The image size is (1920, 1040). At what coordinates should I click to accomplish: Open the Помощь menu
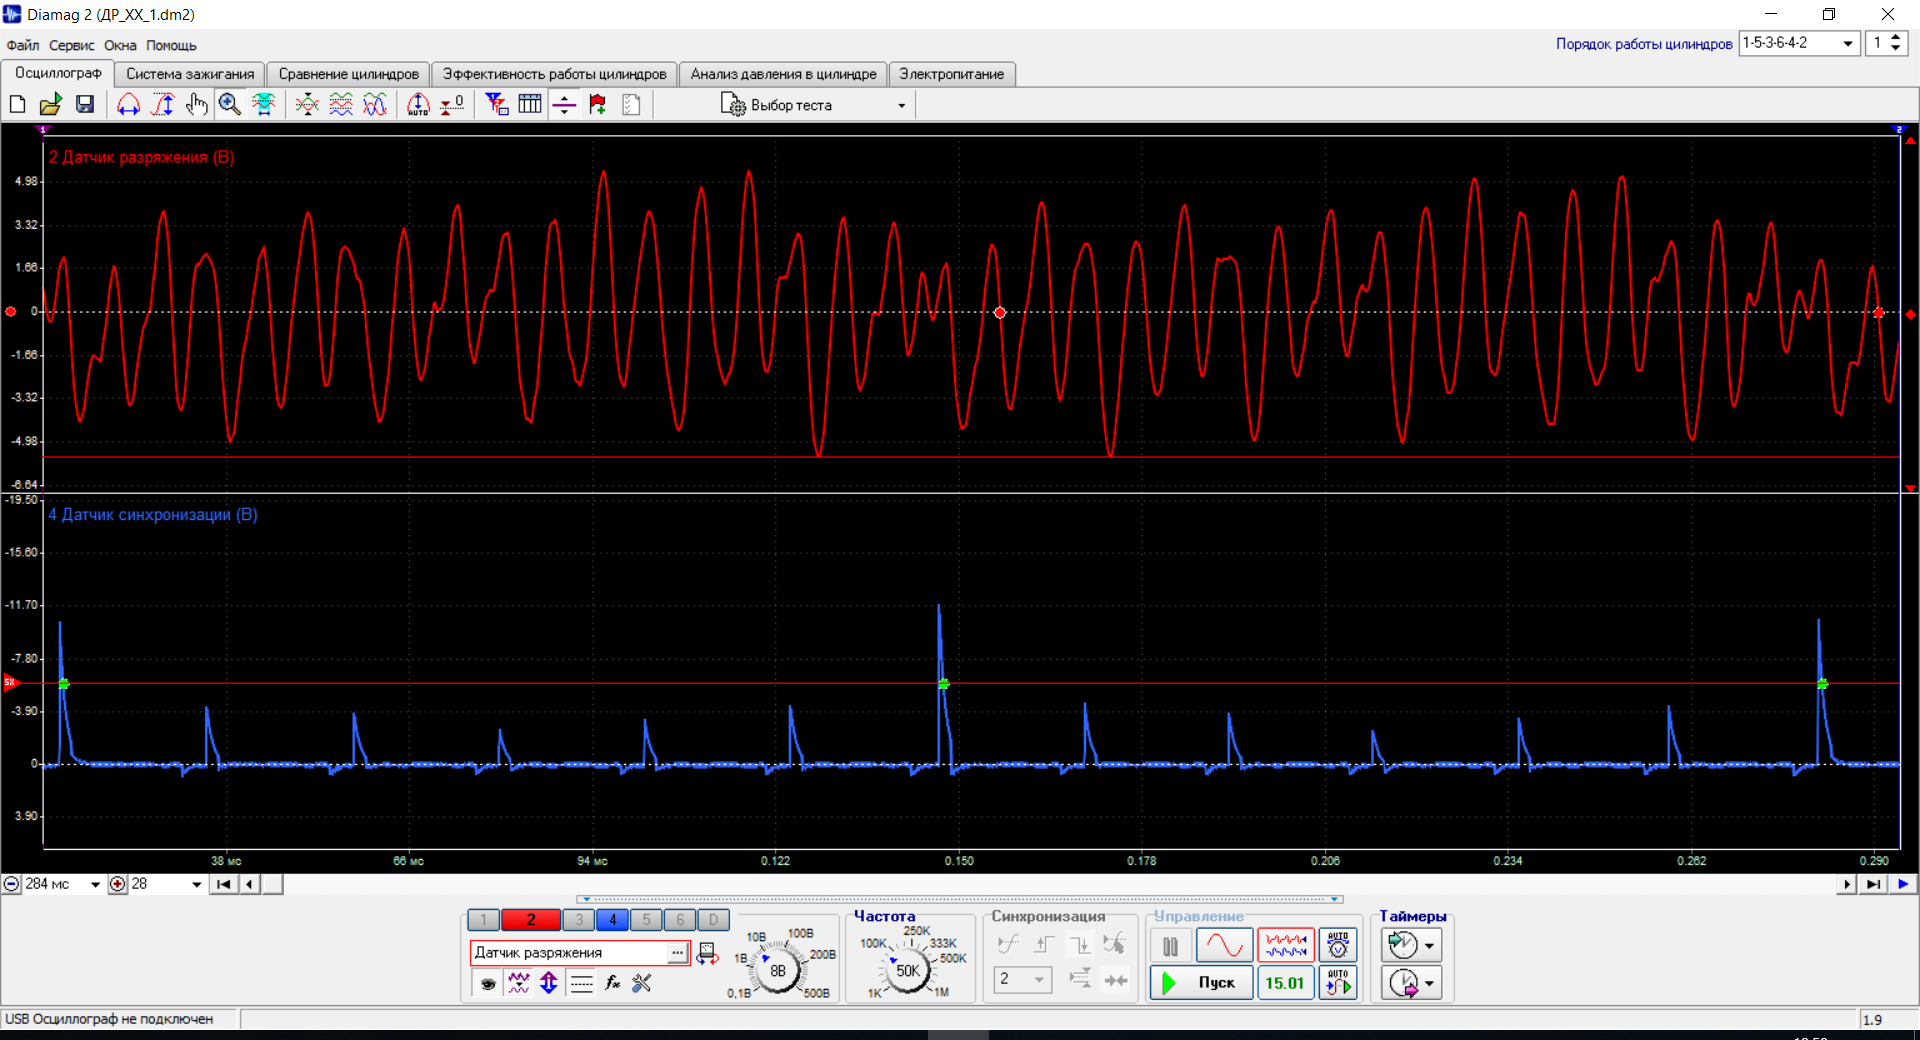(x=171, y=45)
